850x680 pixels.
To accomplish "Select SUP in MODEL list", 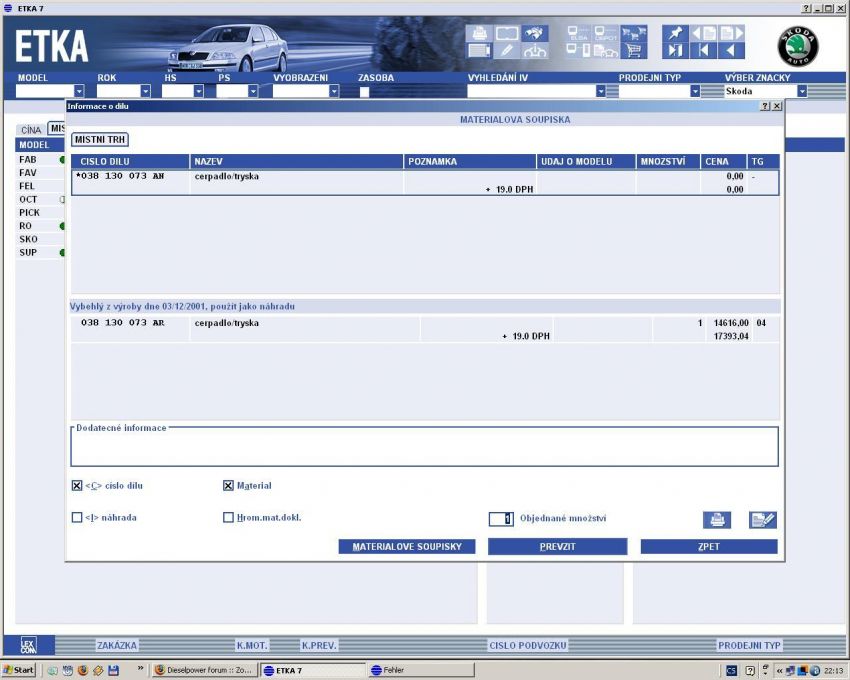I will pos(28,253).
